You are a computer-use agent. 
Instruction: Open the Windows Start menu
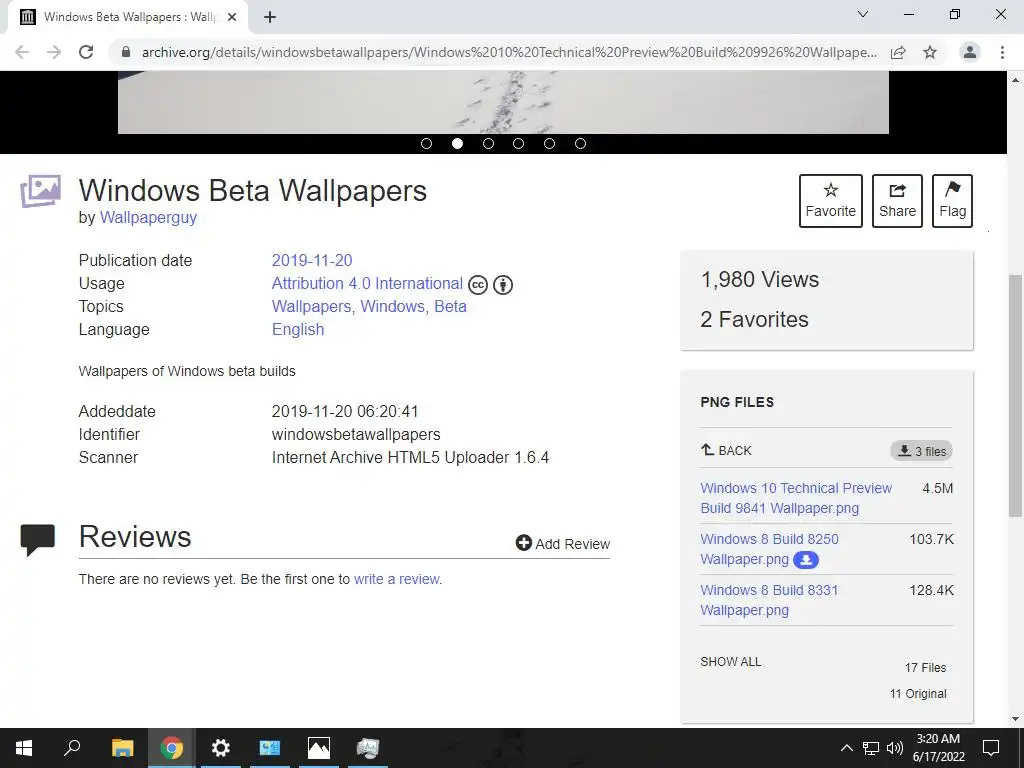pos(24,748)
